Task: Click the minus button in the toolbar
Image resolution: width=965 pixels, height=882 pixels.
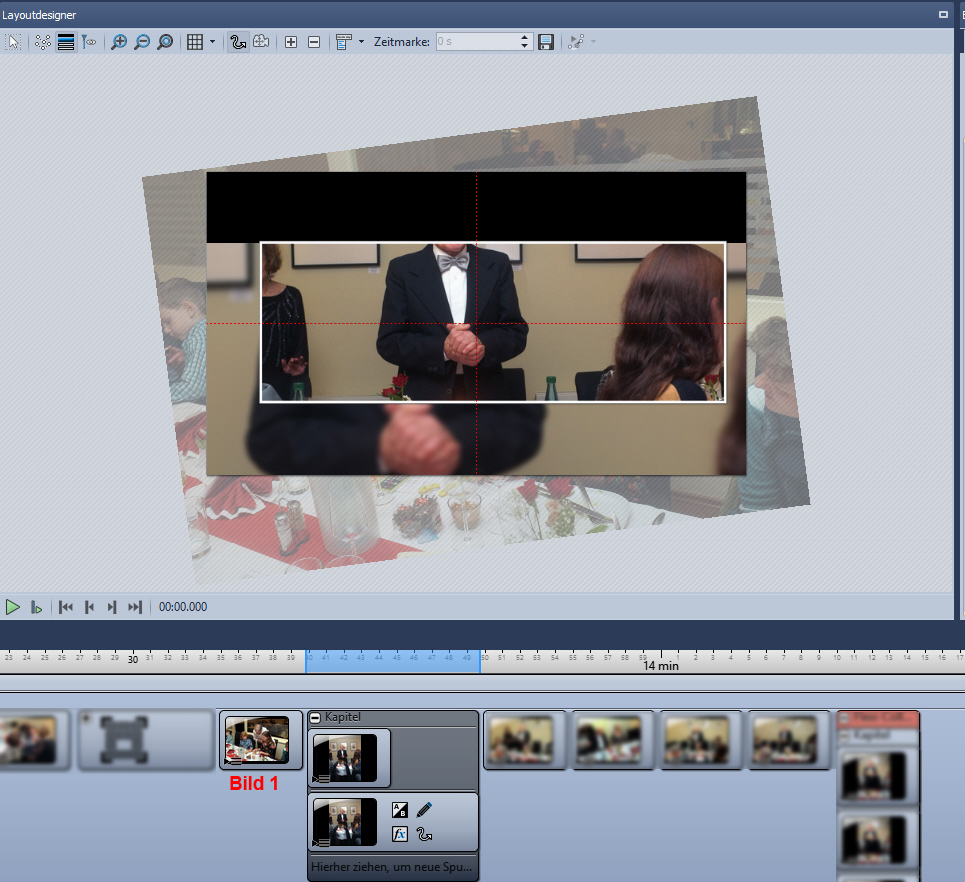Action: (x=313, y=42)
